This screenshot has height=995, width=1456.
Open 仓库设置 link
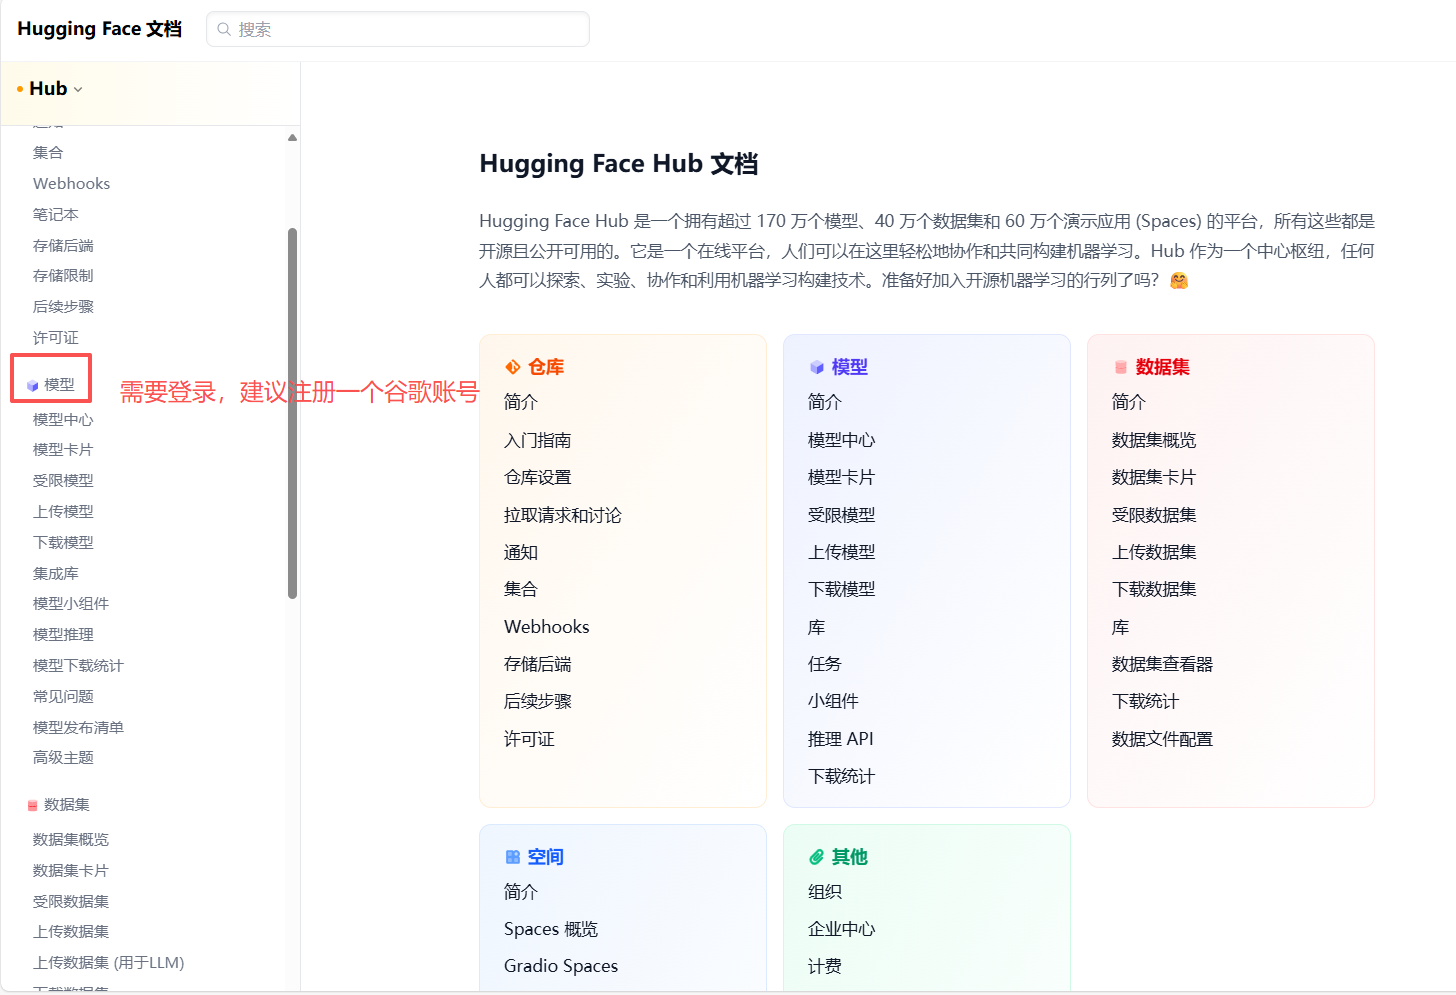[x=538, y=478]
